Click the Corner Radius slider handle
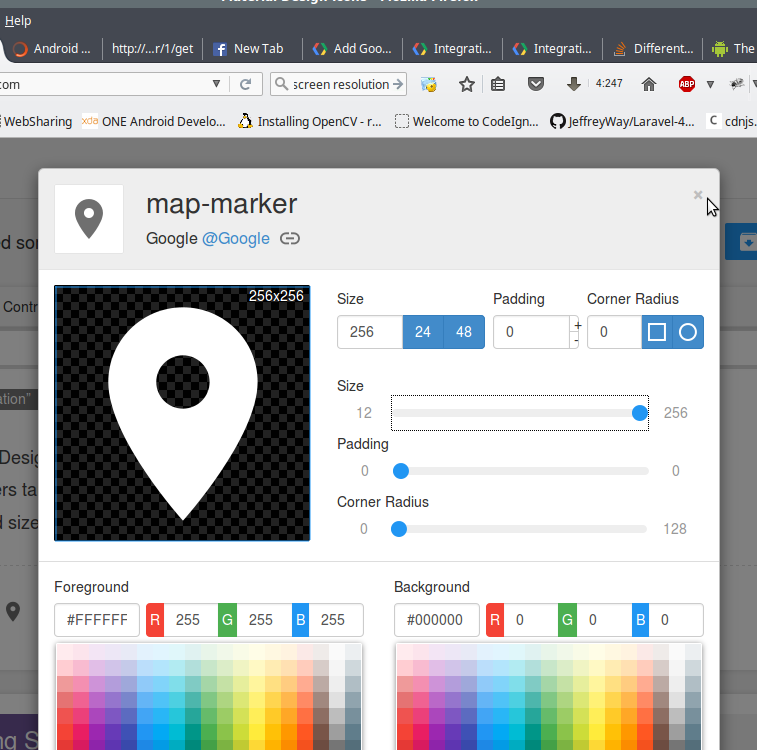Viewport: 757px width, 750px height. click(398, 529)
